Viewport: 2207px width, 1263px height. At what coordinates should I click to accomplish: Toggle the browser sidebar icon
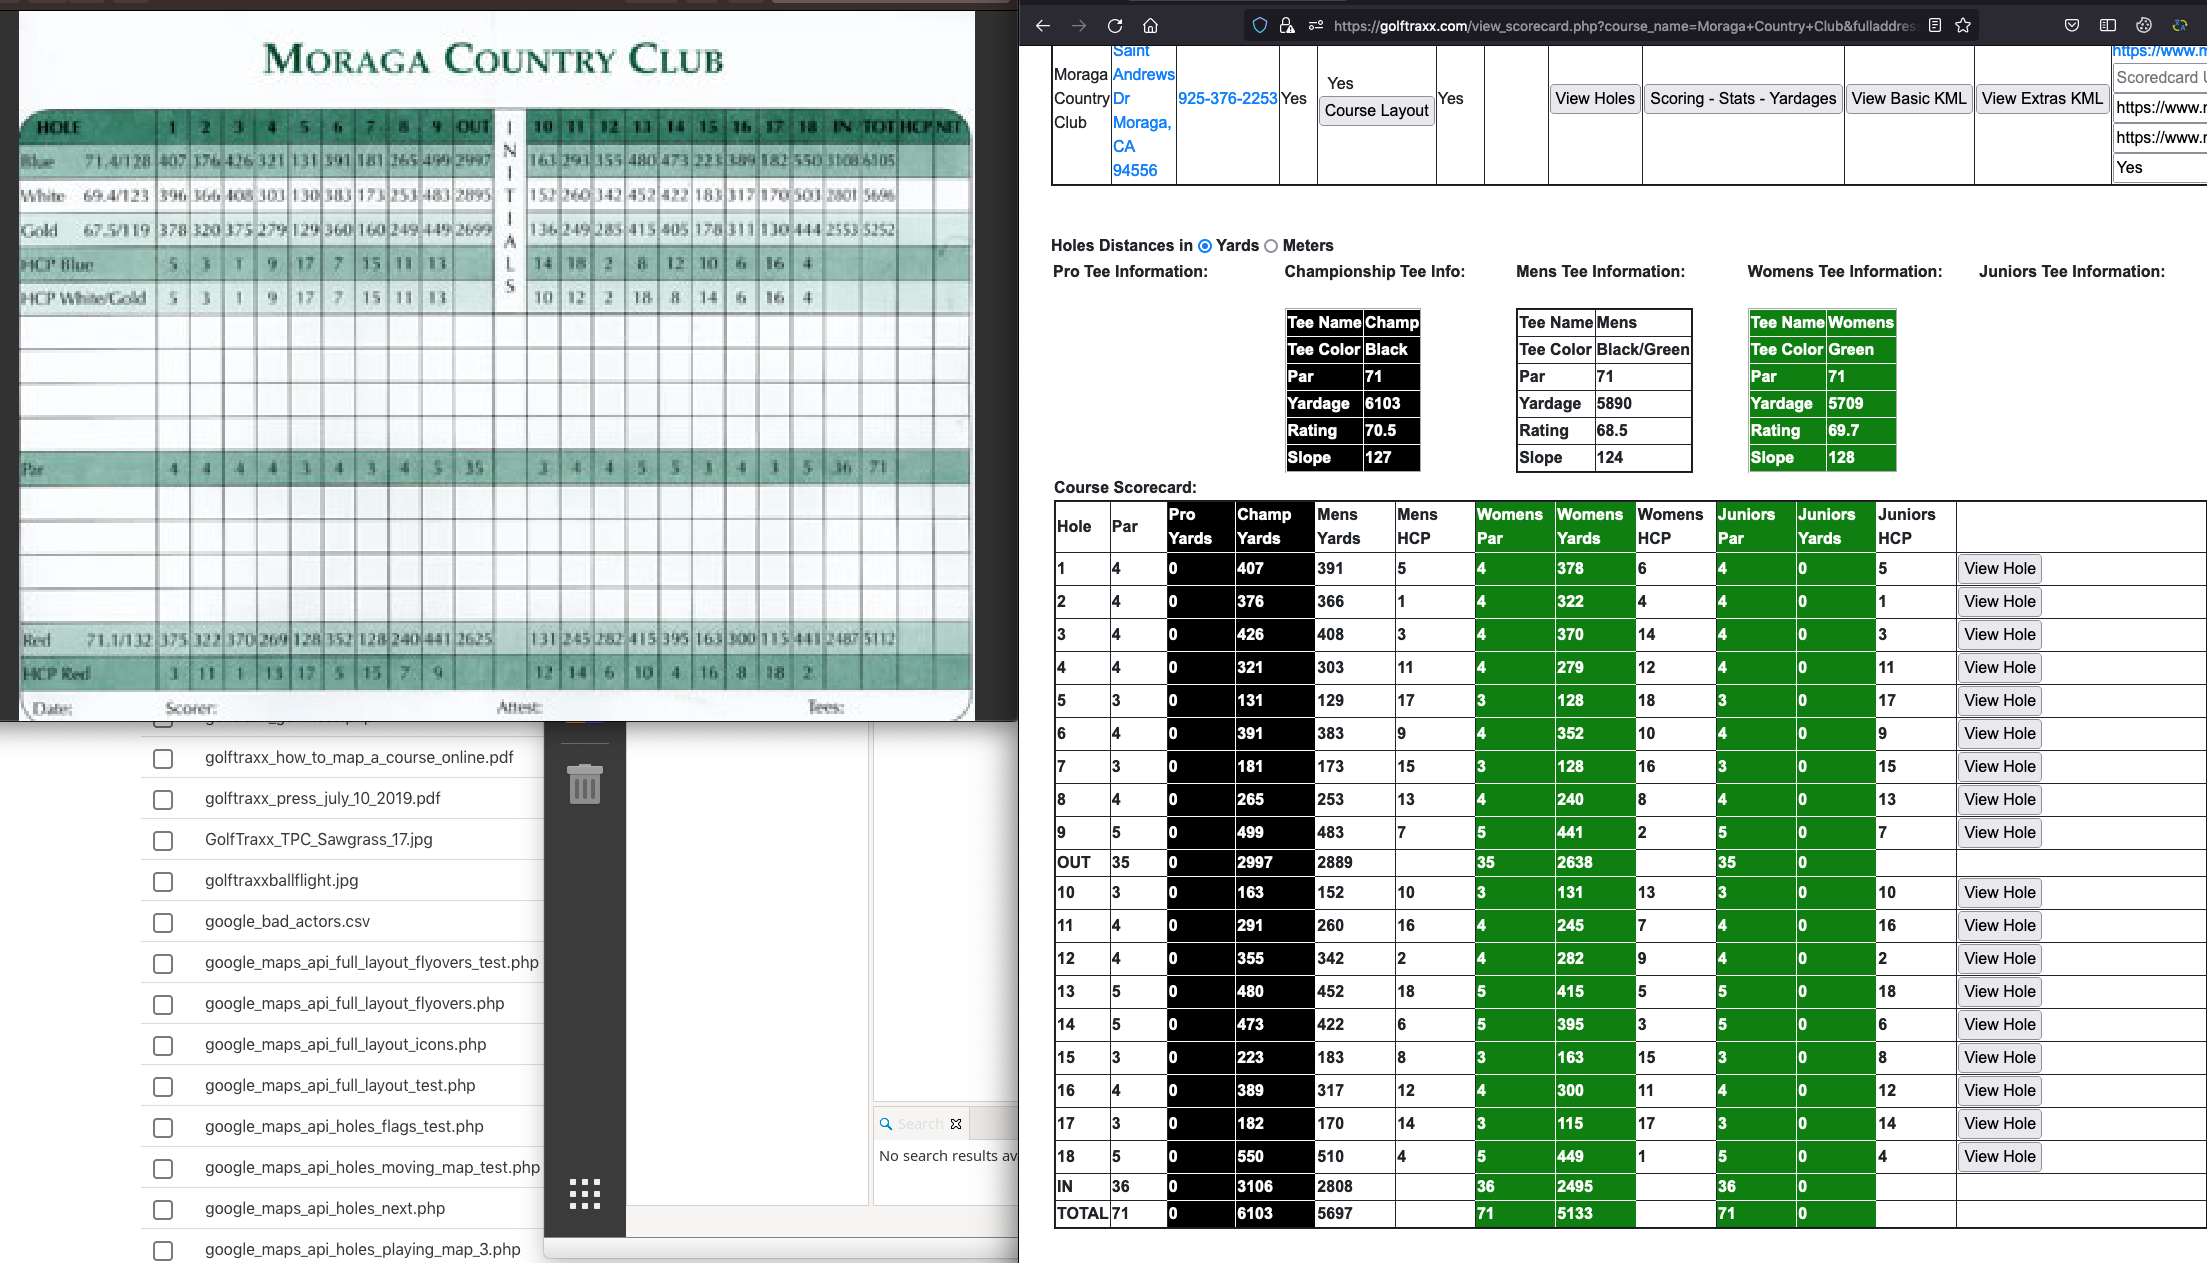click(2108, 26)
